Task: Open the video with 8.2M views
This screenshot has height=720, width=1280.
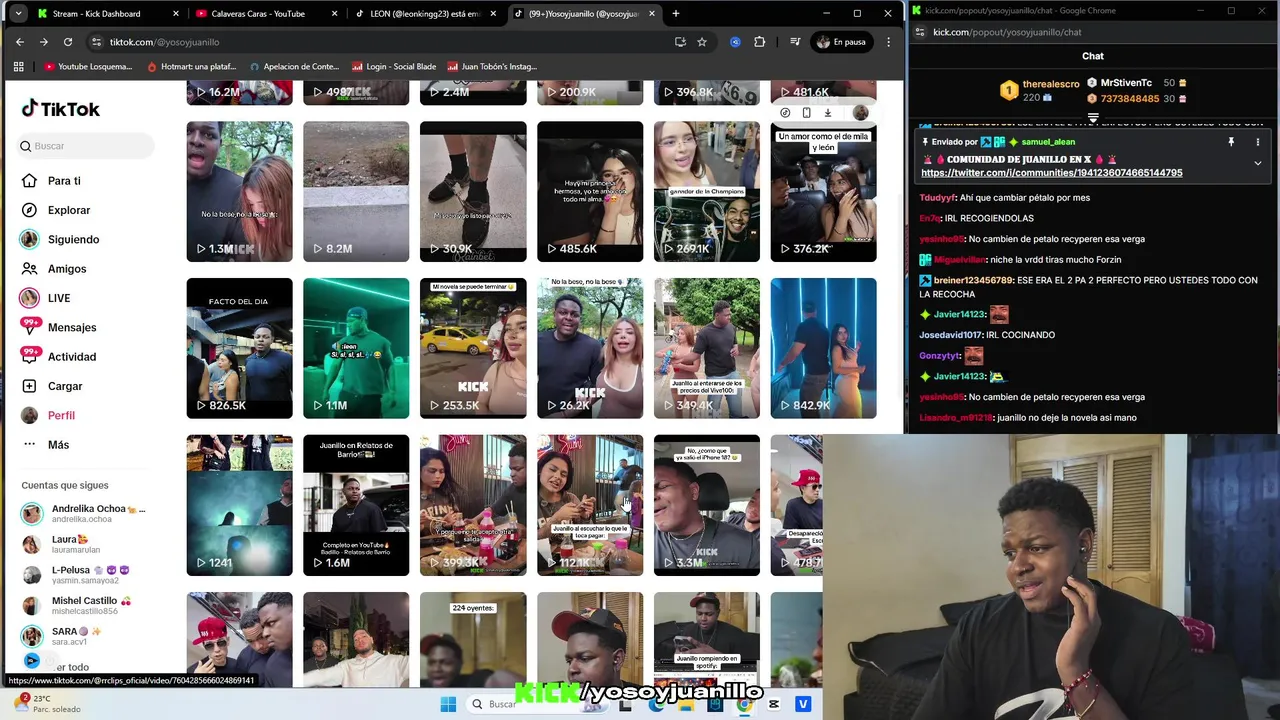Action: pos(356,192)
